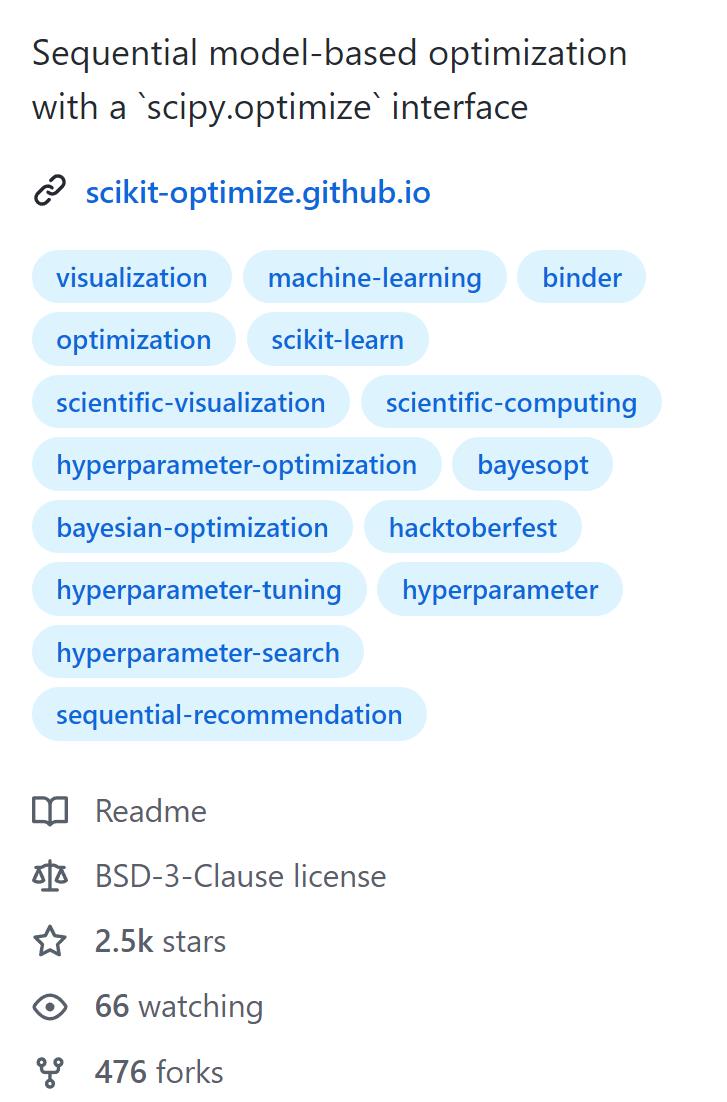Click the Readme book icon

[x=50, y=811]
